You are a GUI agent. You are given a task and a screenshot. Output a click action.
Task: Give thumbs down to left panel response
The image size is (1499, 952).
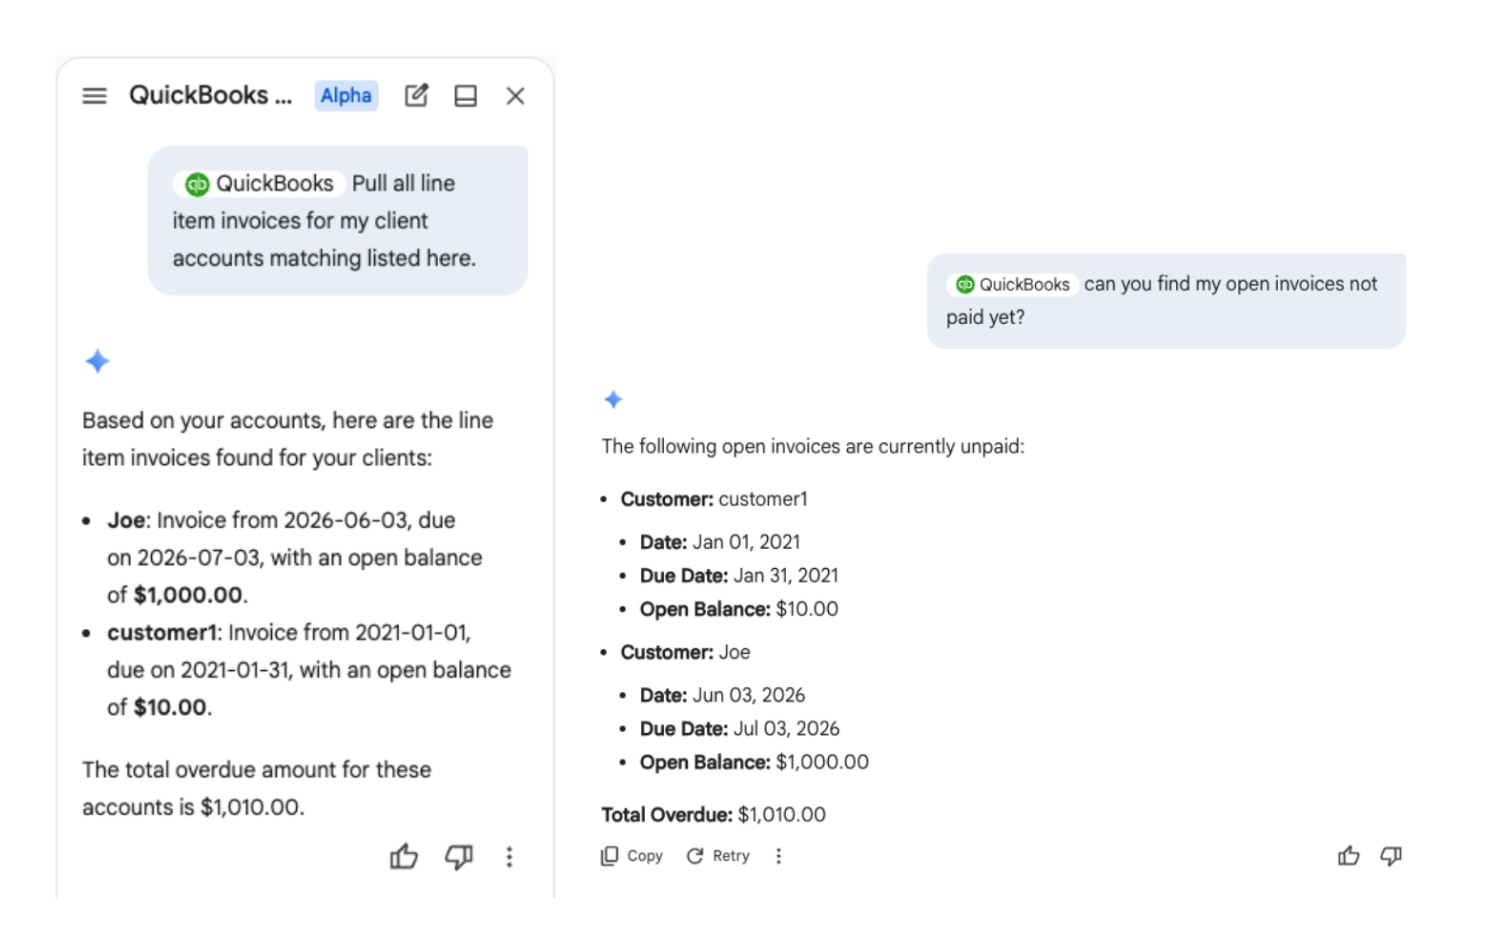click(x=459, y=857)
